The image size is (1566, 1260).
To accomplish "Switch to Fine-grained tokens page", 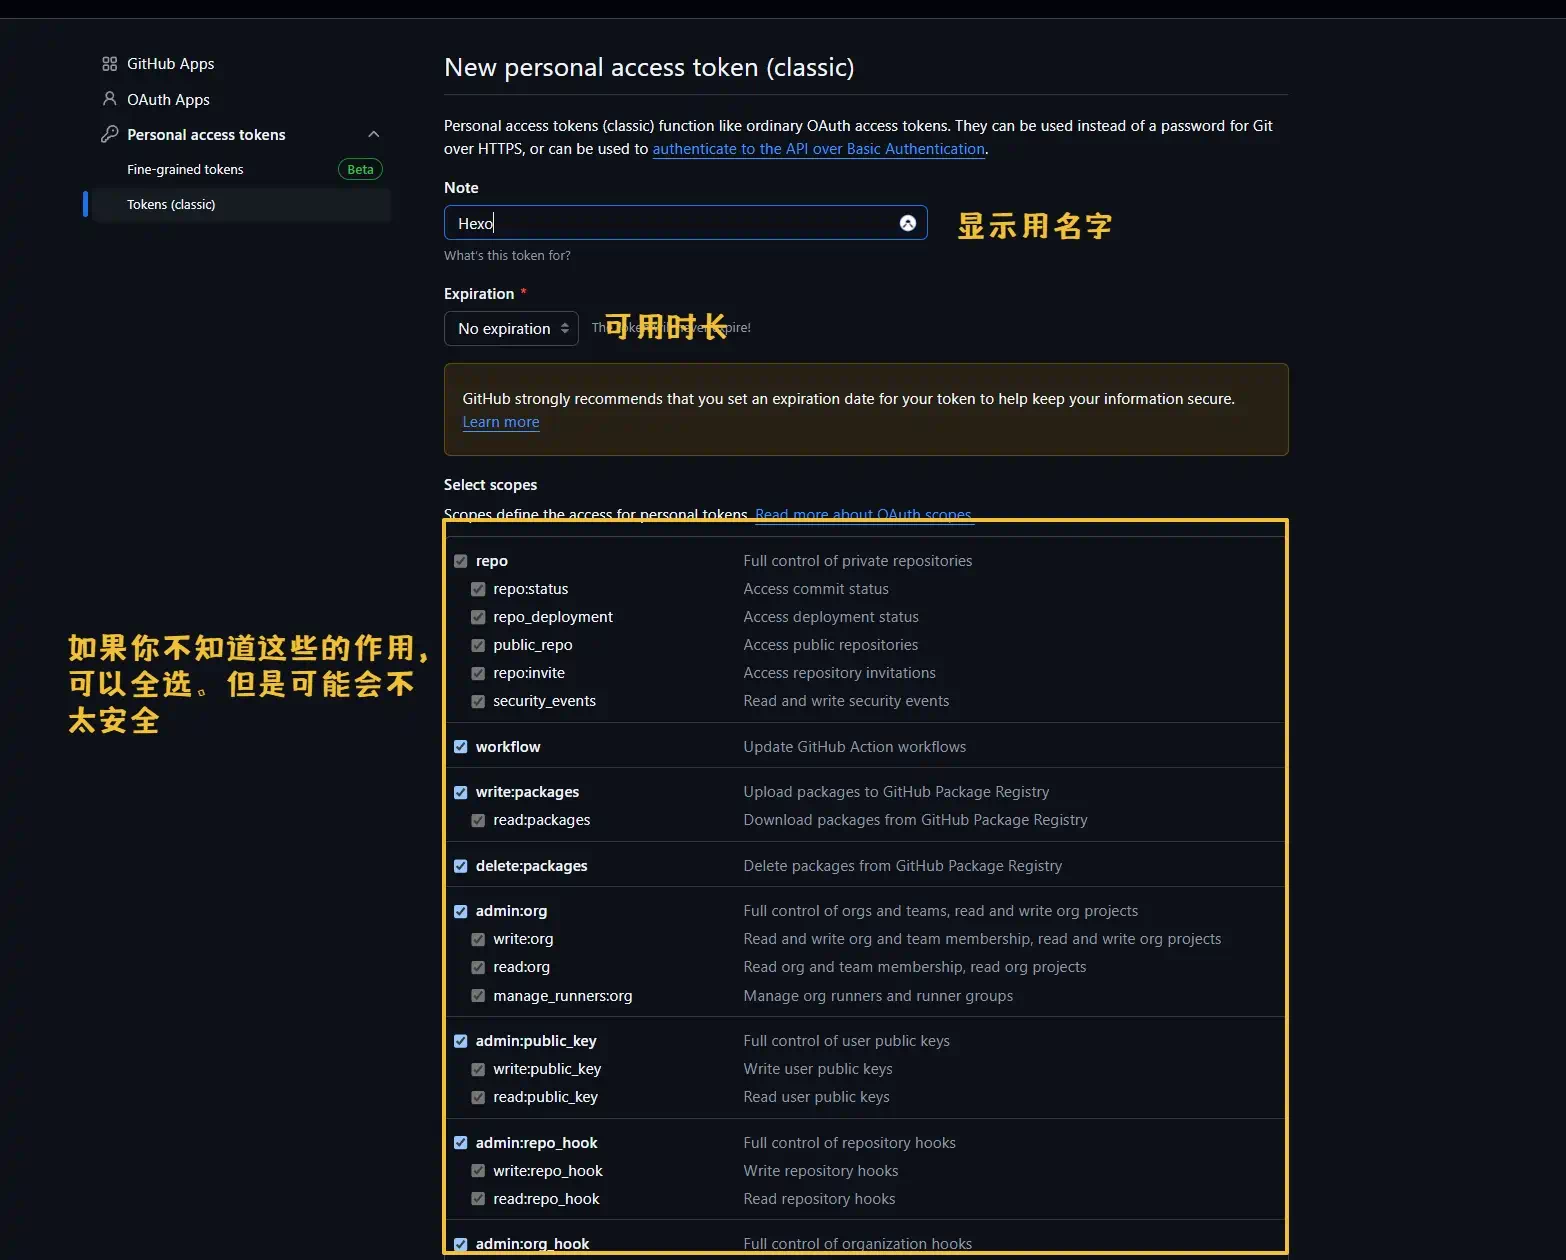I will pos(185,169).
